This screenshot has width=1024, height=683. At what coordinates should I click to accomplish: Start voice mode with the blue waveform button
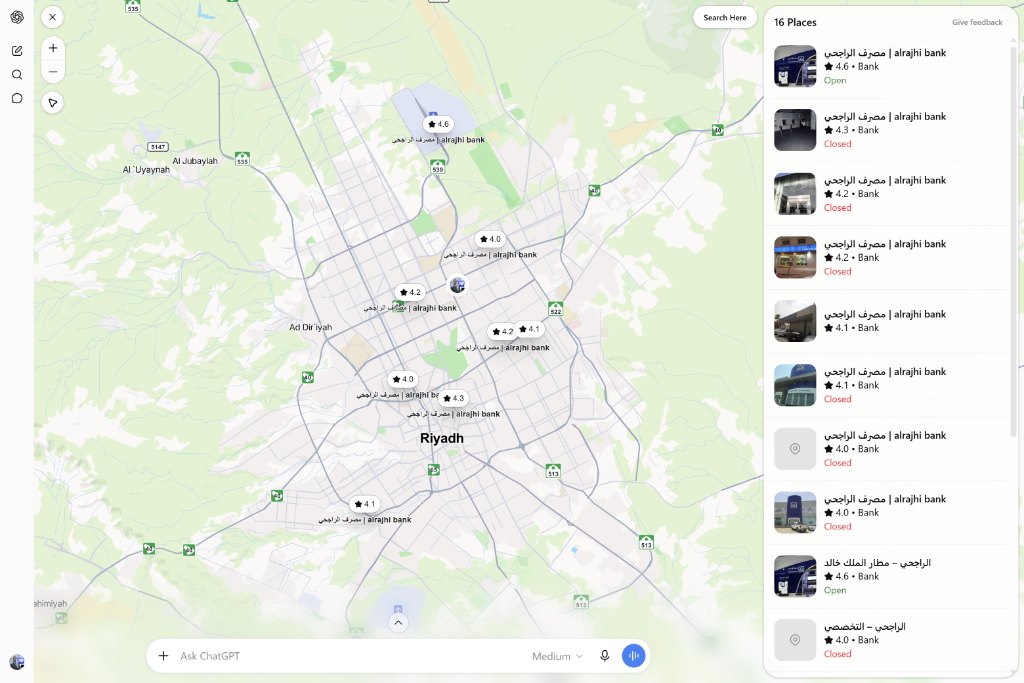coord(633,656)
